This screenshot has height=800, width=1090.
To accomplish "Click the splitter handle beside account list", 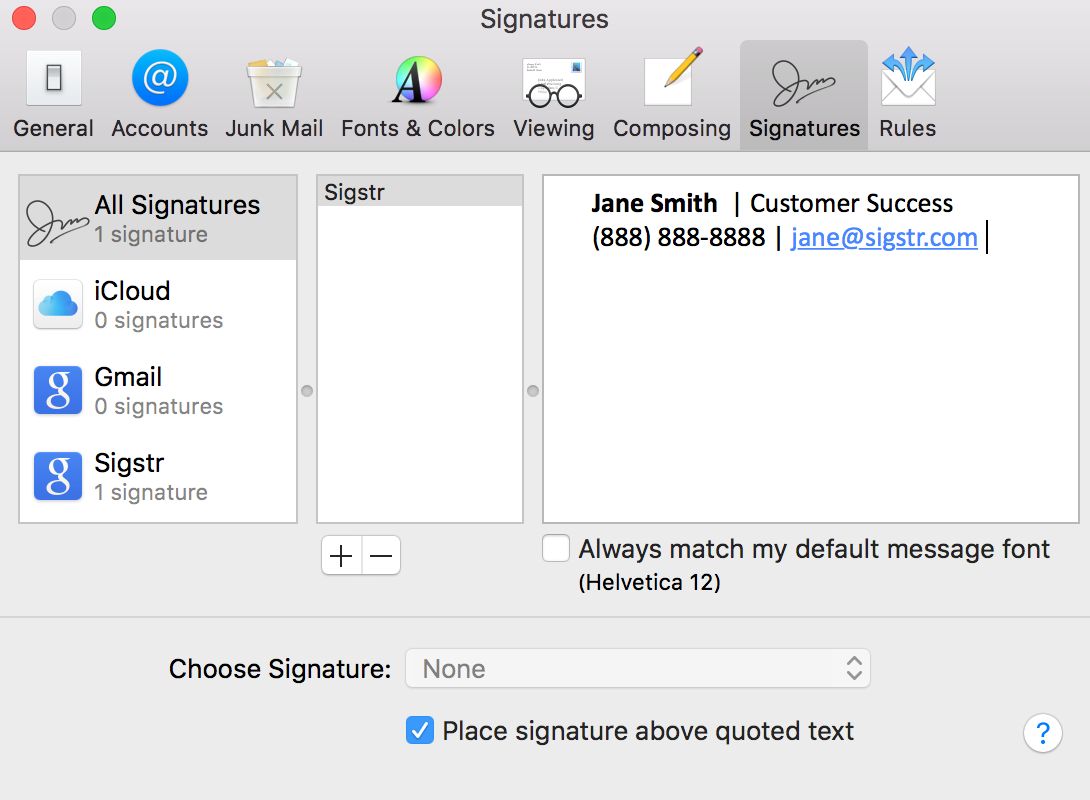I will pyautogui.click(x=307, y=391).
